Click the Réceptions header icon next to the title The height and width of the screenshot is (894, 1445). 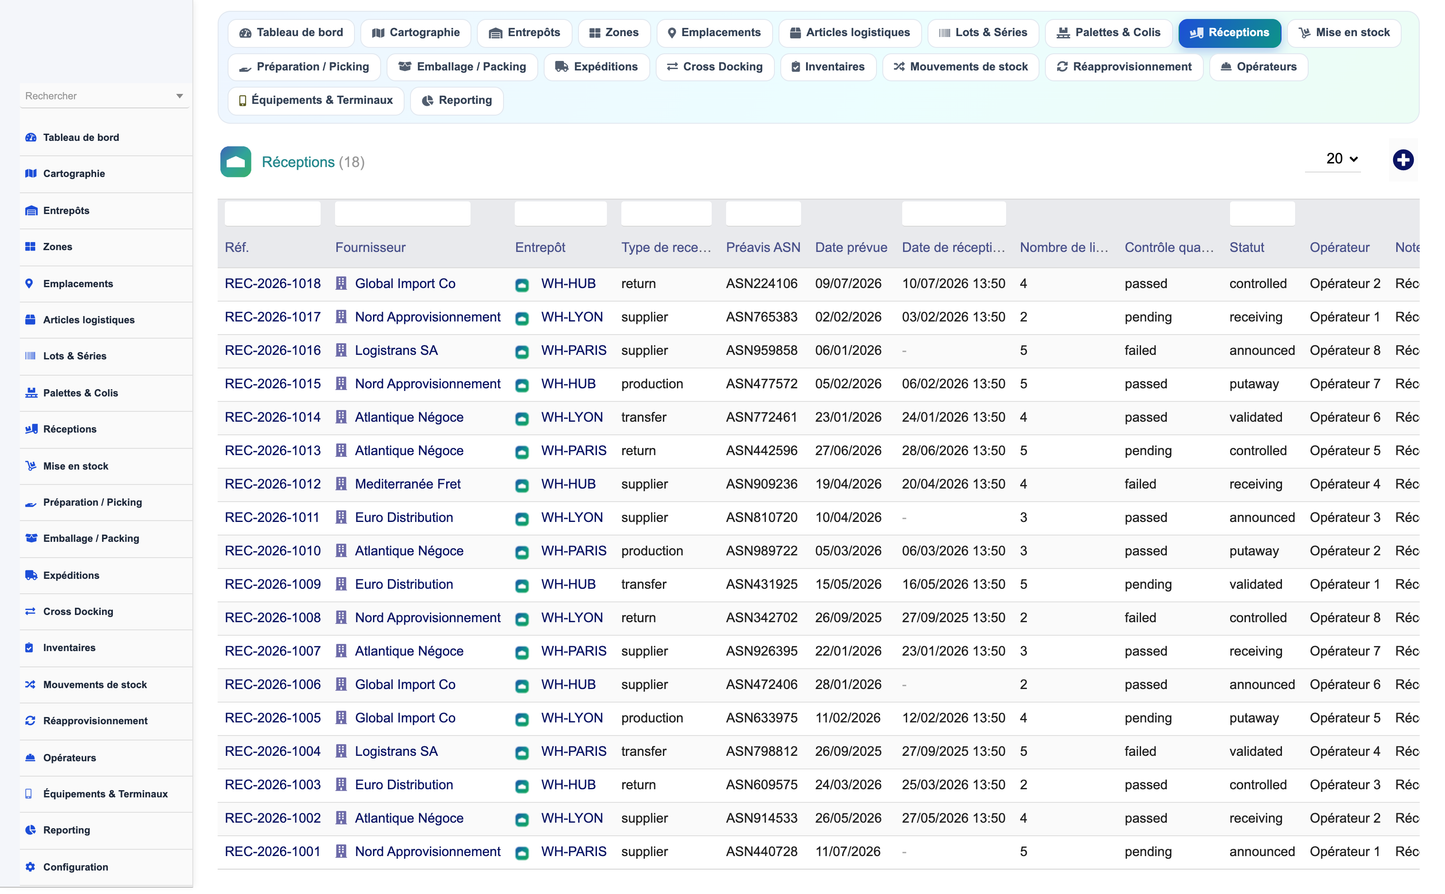tap(236, 162)
